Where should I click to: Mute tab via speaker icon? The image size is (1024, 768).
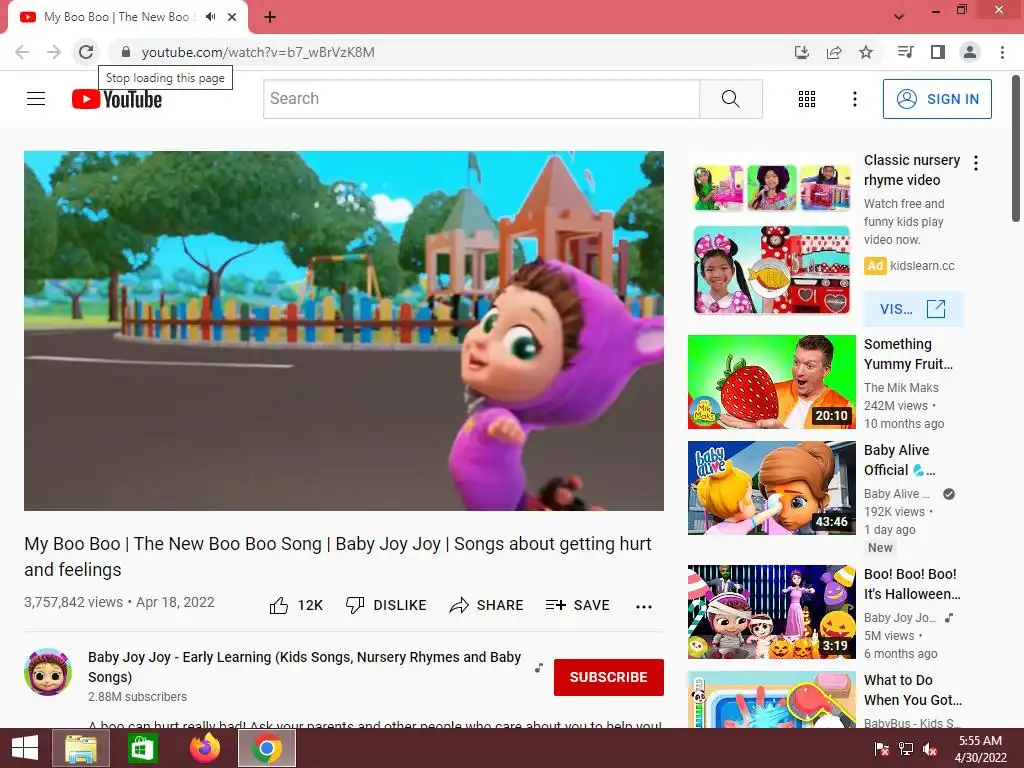tap(210, 16)
